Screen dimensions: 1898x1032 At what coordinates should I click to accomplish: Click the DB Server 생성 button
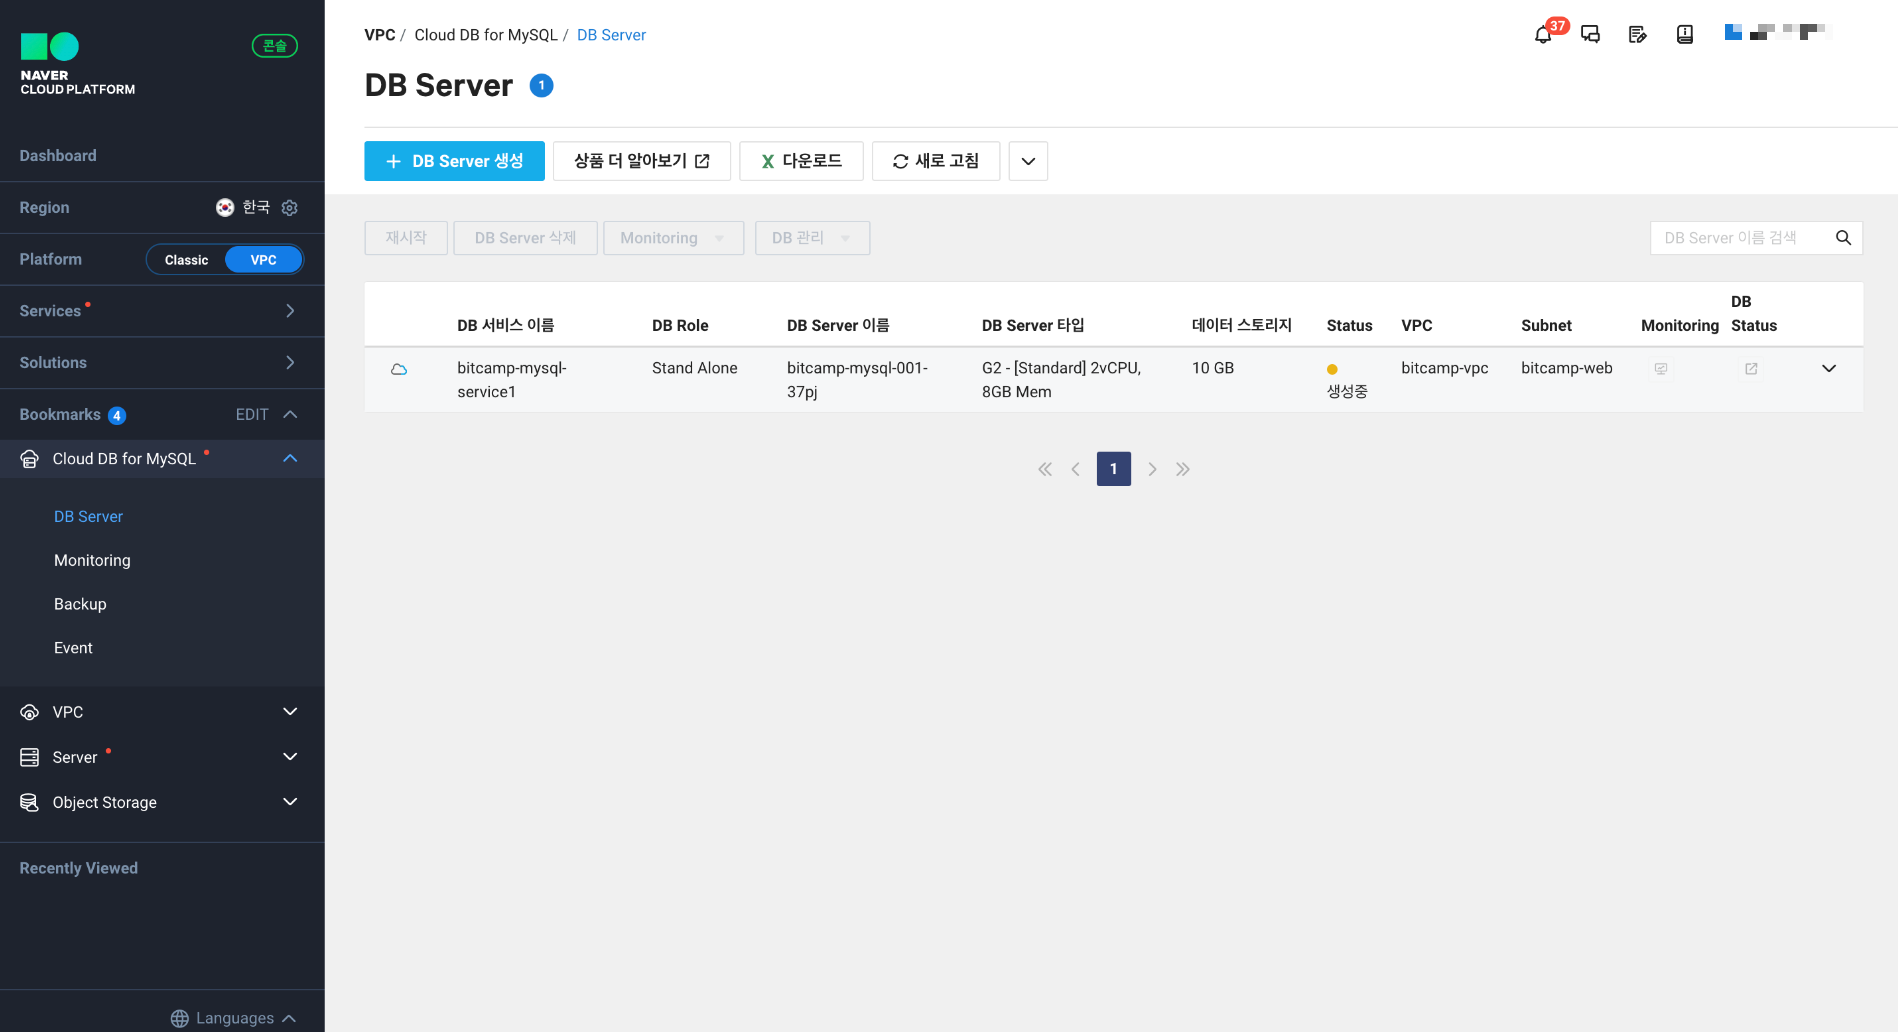[x=454, y=161]
